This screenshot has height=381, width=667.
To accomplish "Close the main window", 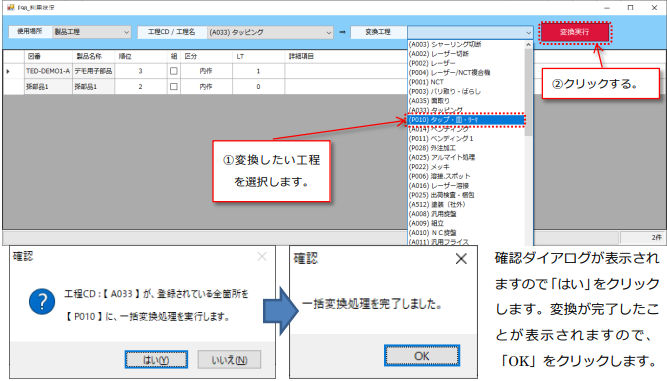I will click(x=654, y=8).
